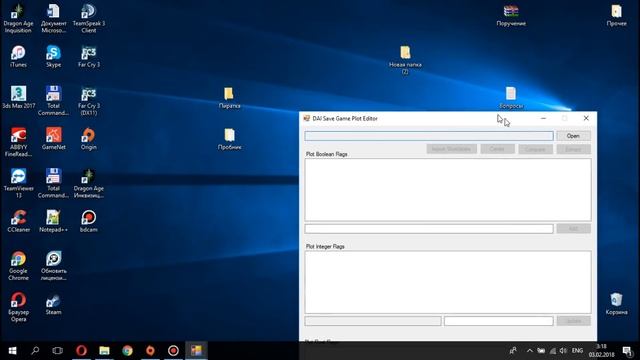This screenshot has width=640, height=360.
Task: Open the iTunes desktop icon
Action: pos(18,56)
